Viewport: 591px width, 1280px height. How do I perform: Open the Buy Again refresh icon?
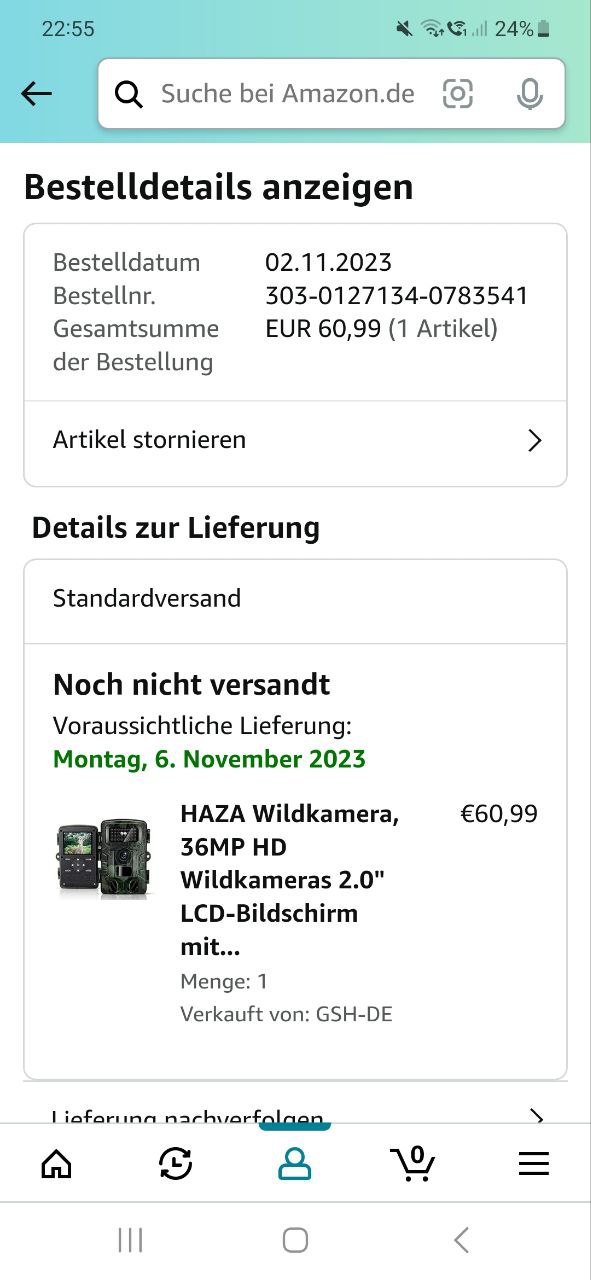pos(176,1163)
